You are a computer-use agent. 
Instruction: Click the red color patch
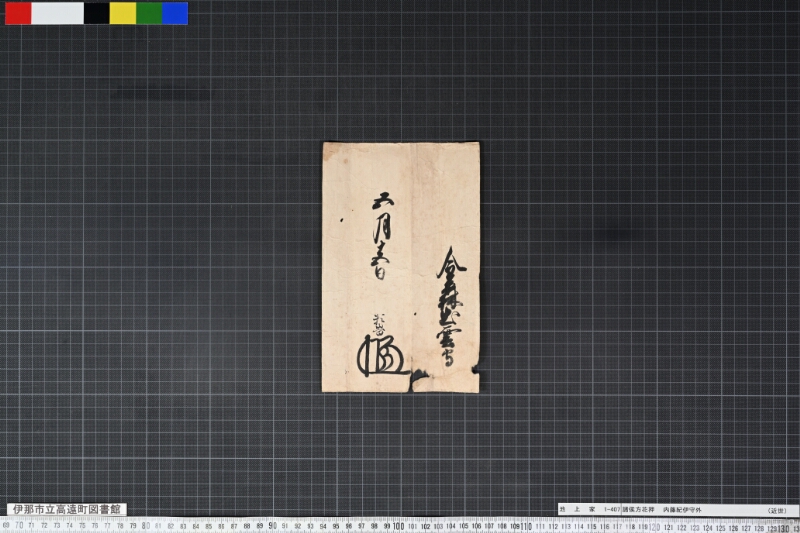[18, 13]
